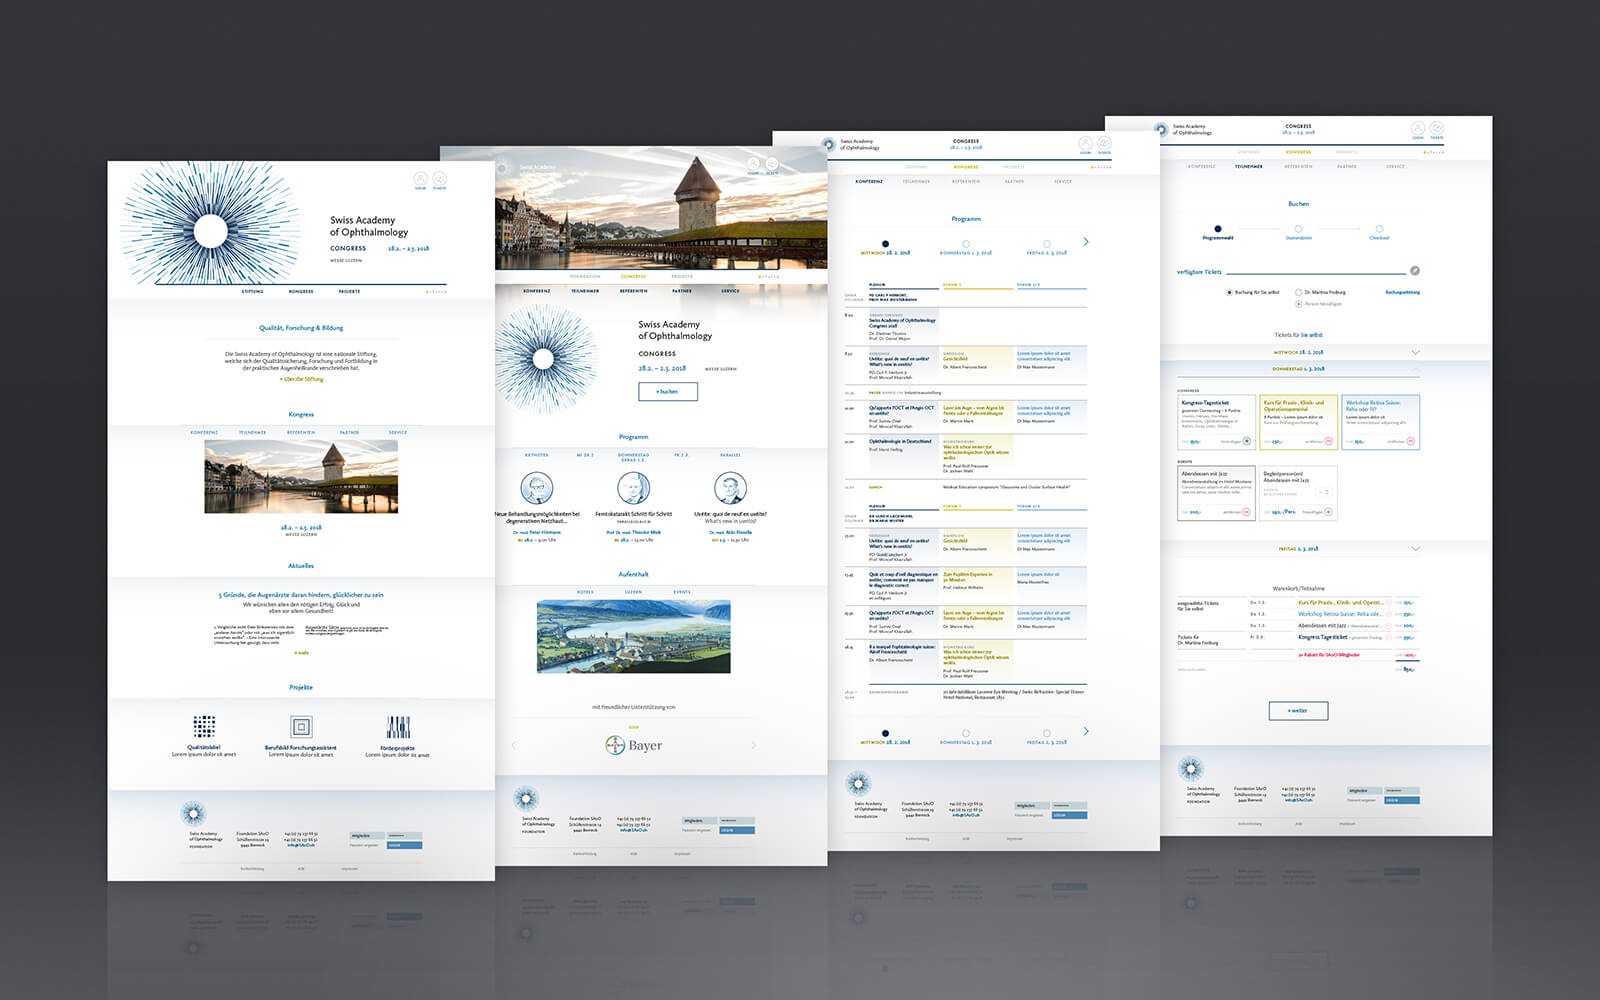Click Kongress-Tagesticket card
The width and height of the screenshot is (1600, 1000).
pyautogui.click(x=1216, y=422)
